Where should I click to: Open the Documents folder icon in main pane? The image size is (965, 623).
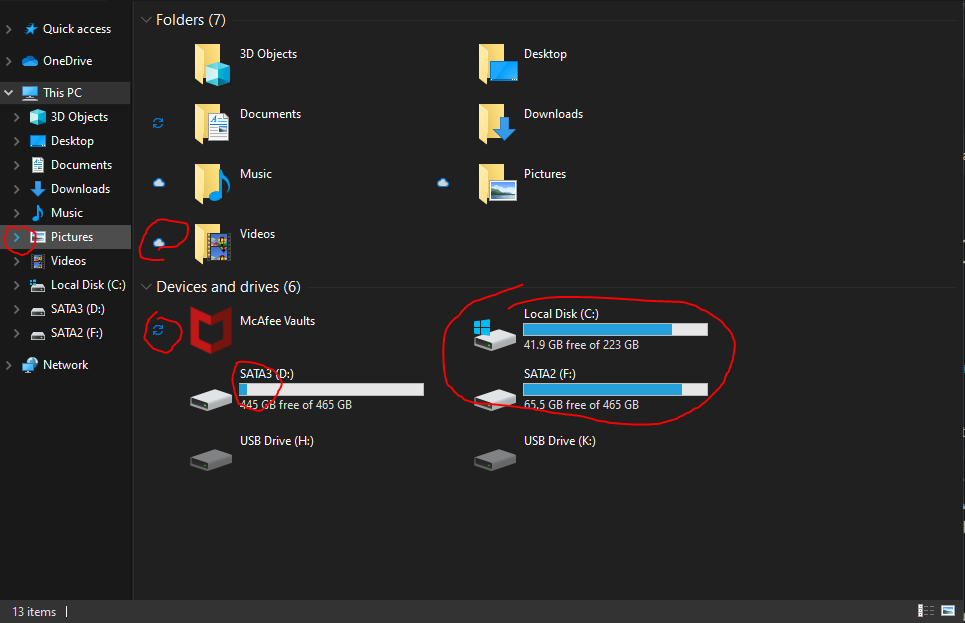[212, 124]
